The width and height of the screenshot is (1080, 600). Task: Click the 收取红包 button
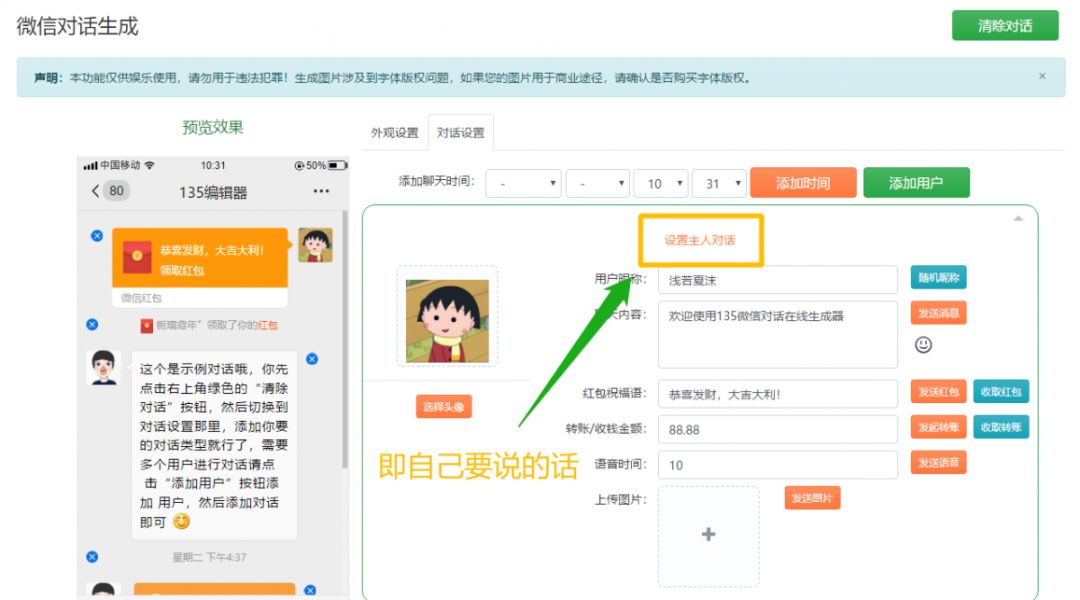tap(1001, 391)
